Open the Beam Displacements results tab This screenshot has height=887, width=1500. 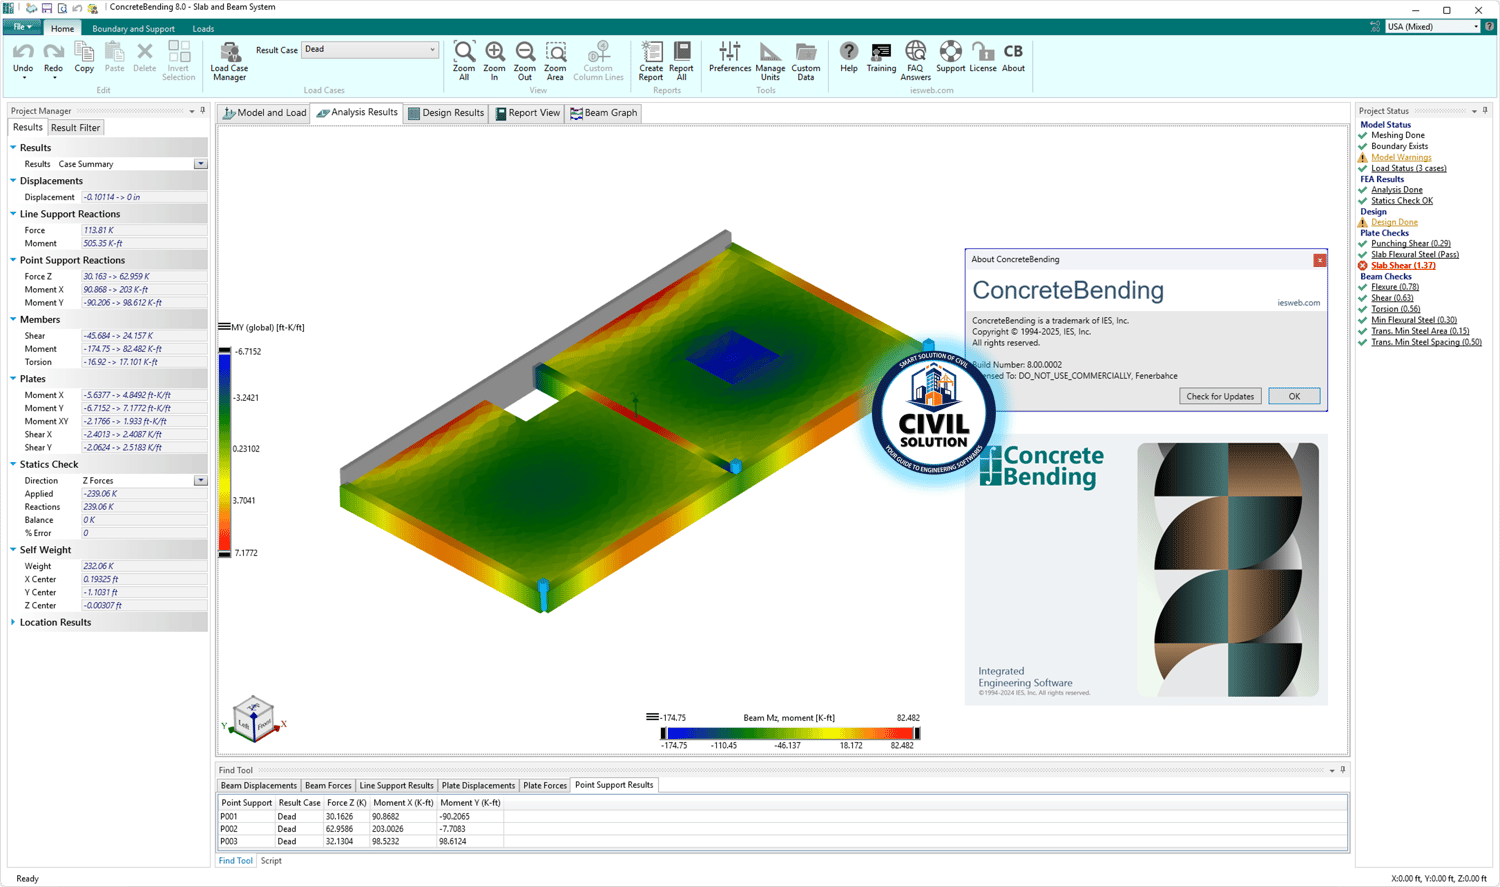(x=259, y=786)
